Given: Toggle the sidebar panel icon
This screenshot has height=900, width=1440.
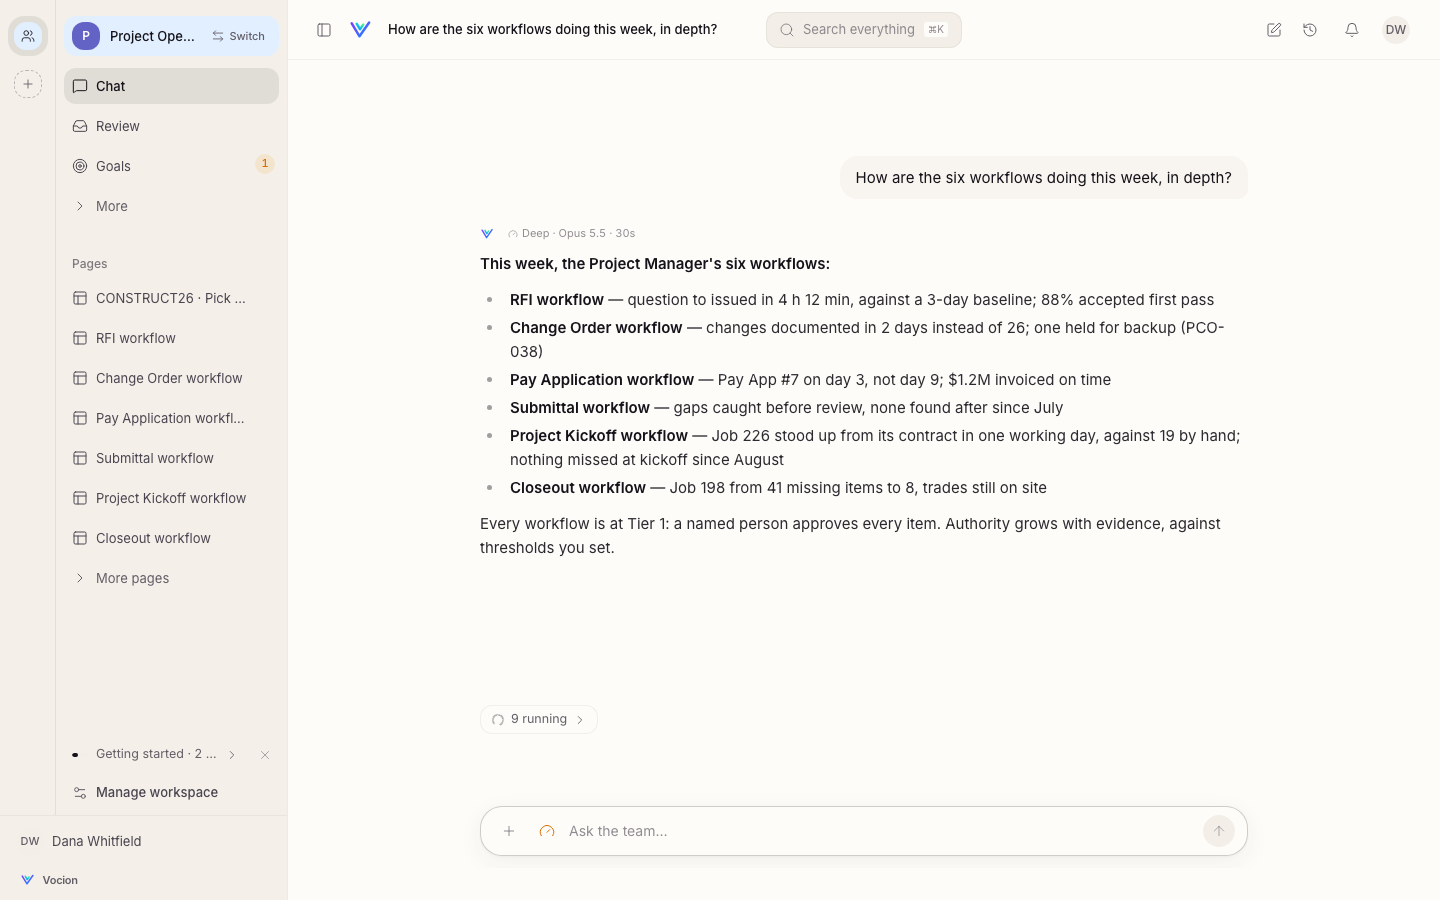Looking at the screenshot, I should (x=324, y=30).
